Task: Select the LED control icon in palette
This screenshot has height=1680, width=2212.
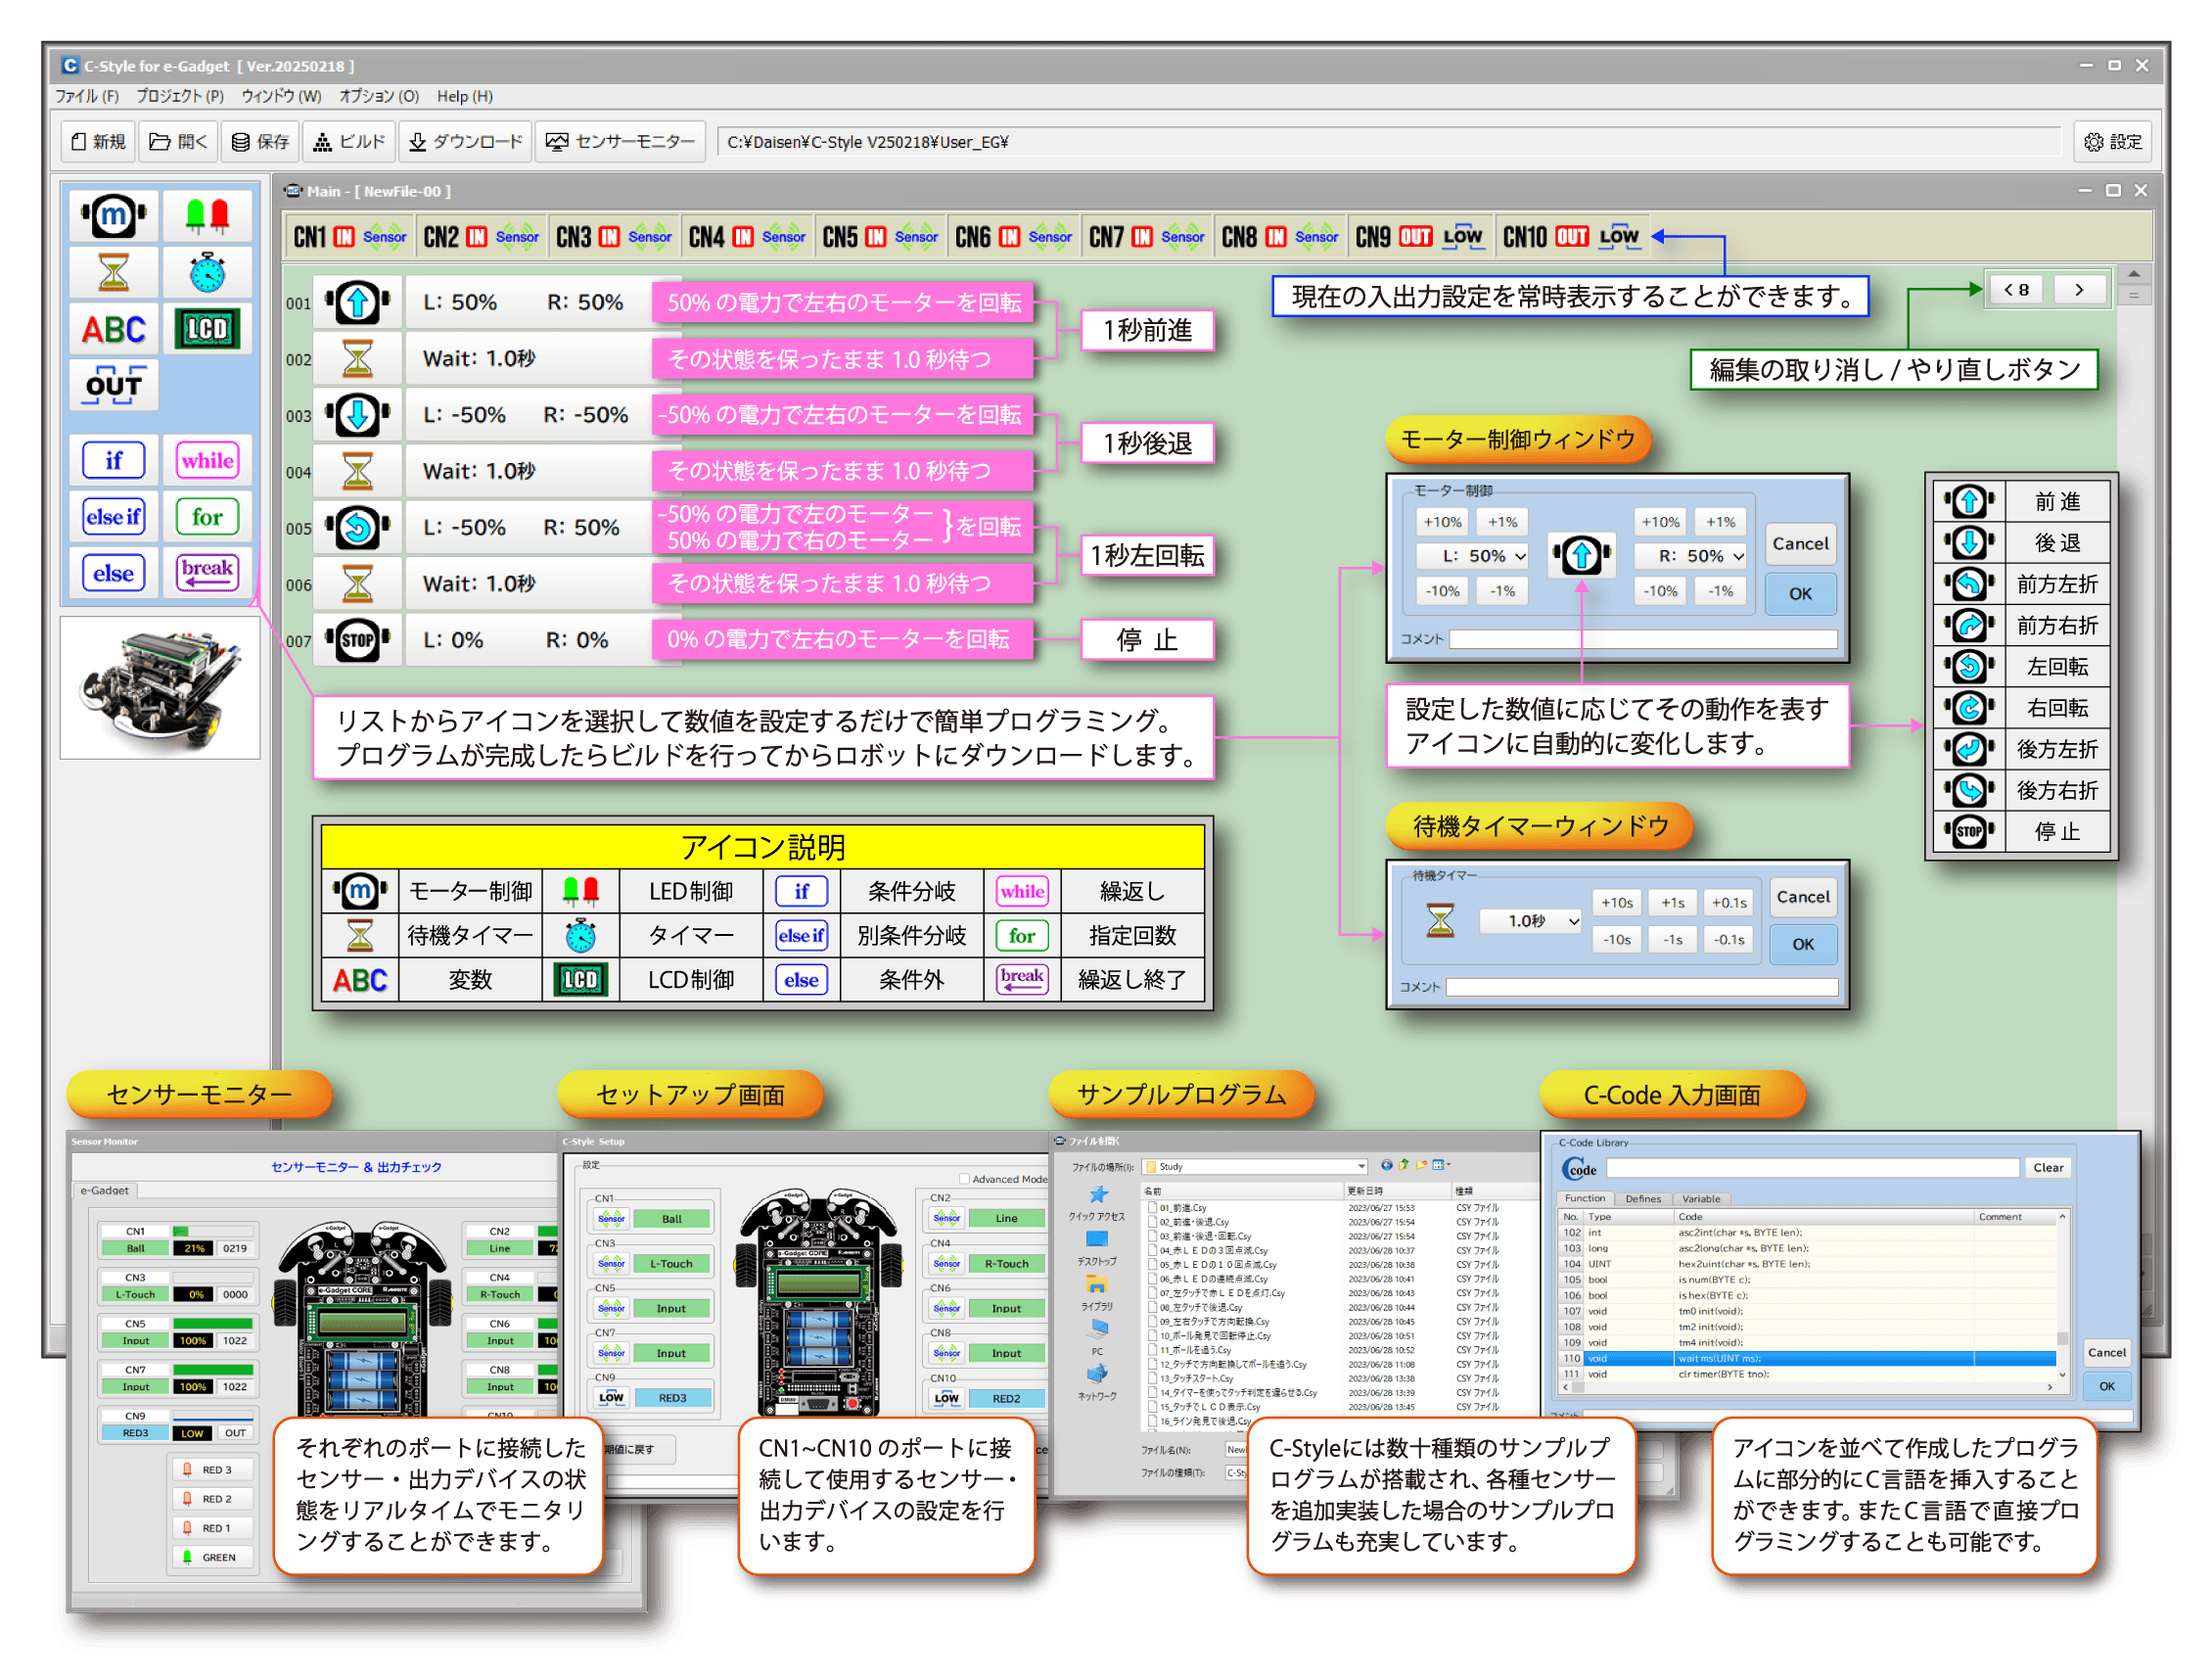Action: tap(207, 215)
